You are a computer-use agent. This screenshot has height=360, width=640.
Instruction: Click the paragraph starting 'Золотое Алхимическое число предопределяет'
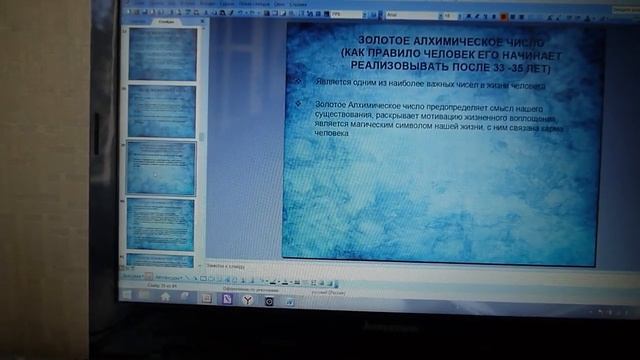(439, 120)
